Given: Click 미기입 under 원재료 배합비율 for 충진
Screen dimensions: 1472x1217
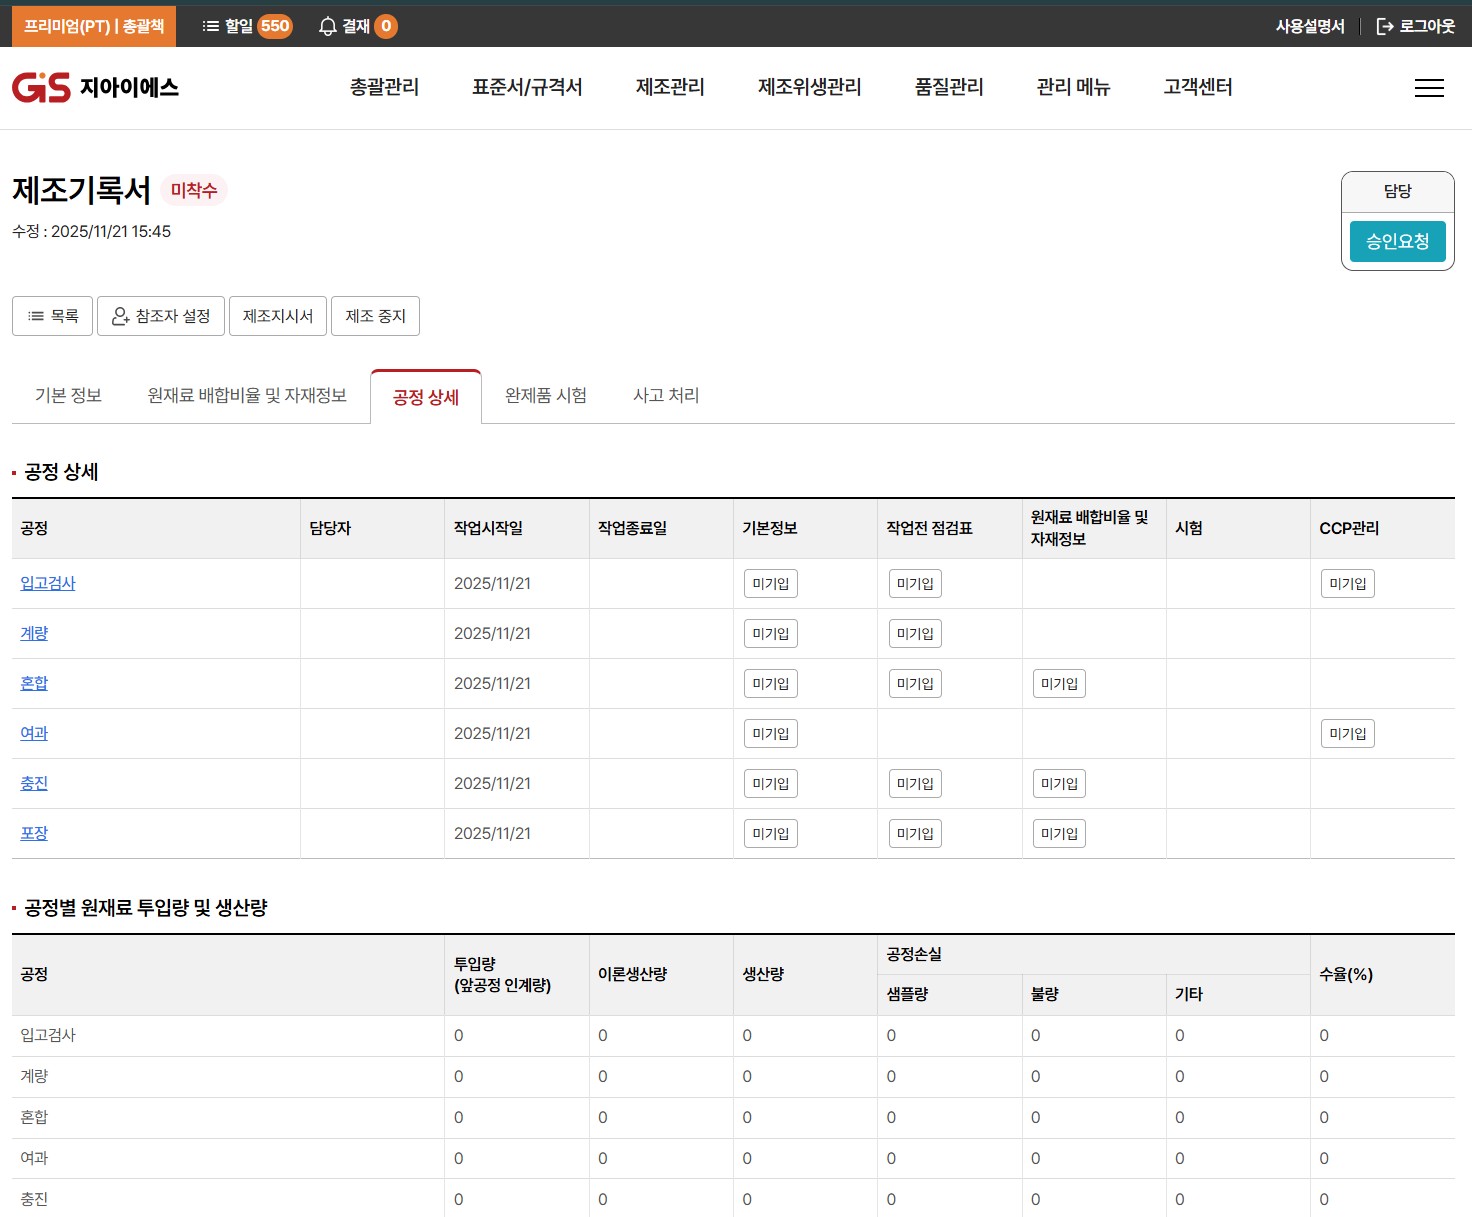Looking at the screenshot, I should coord(1059,784).
